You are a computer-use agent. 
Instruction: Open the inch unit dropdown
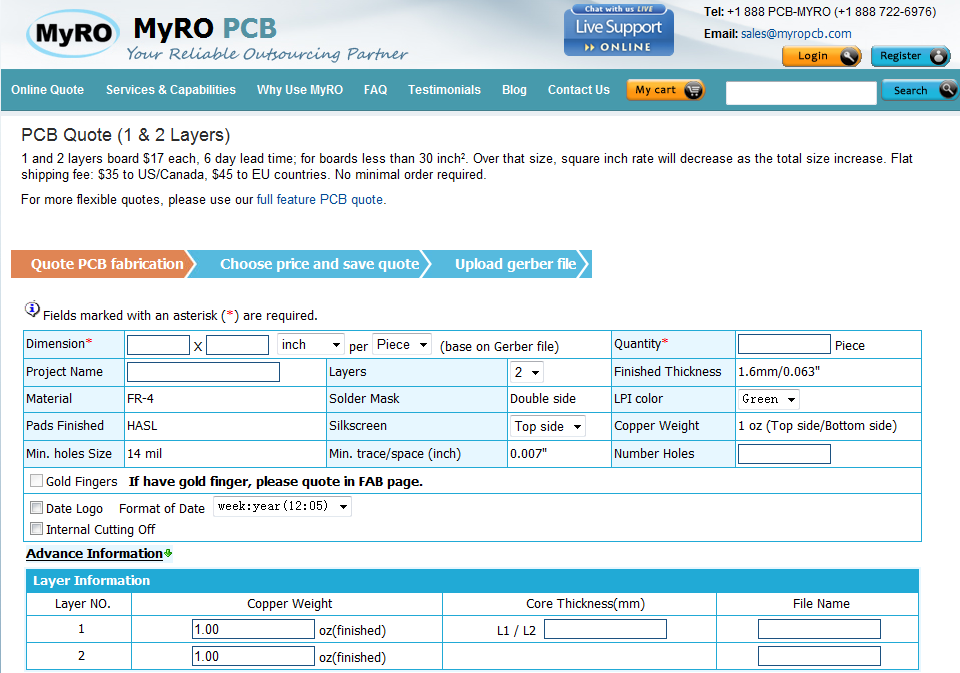[310, 344]
